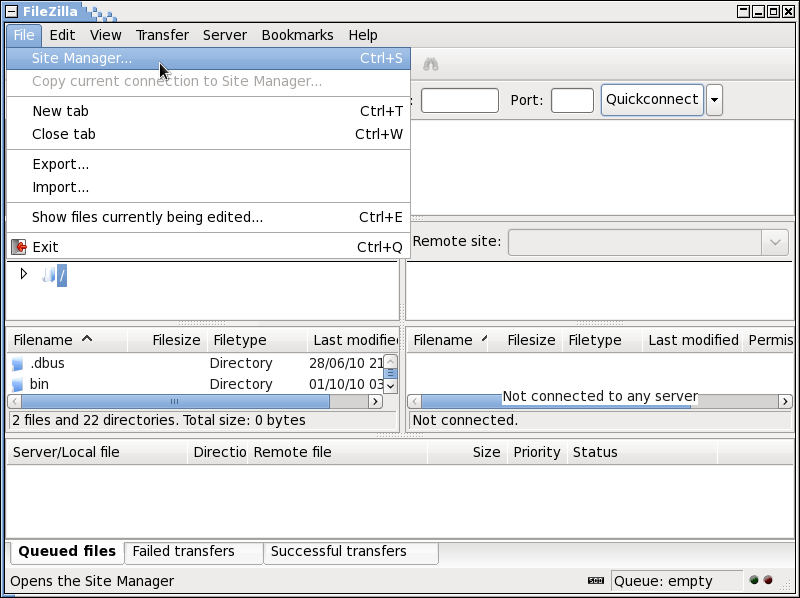The width and height of the screenshot is (800, 598).
Task: Open the Transfer menu
Action: 162,35
